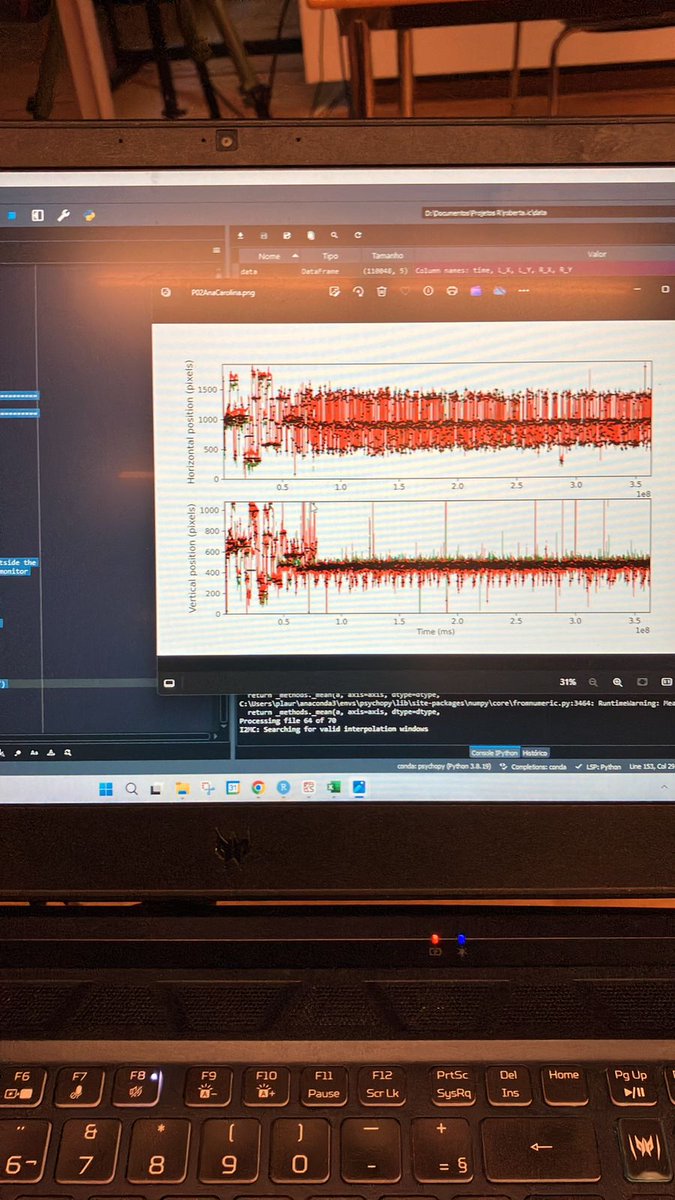Fit image to window icon in Photos
This screenshot has height=1200, width=675.
tap(641, 682)
